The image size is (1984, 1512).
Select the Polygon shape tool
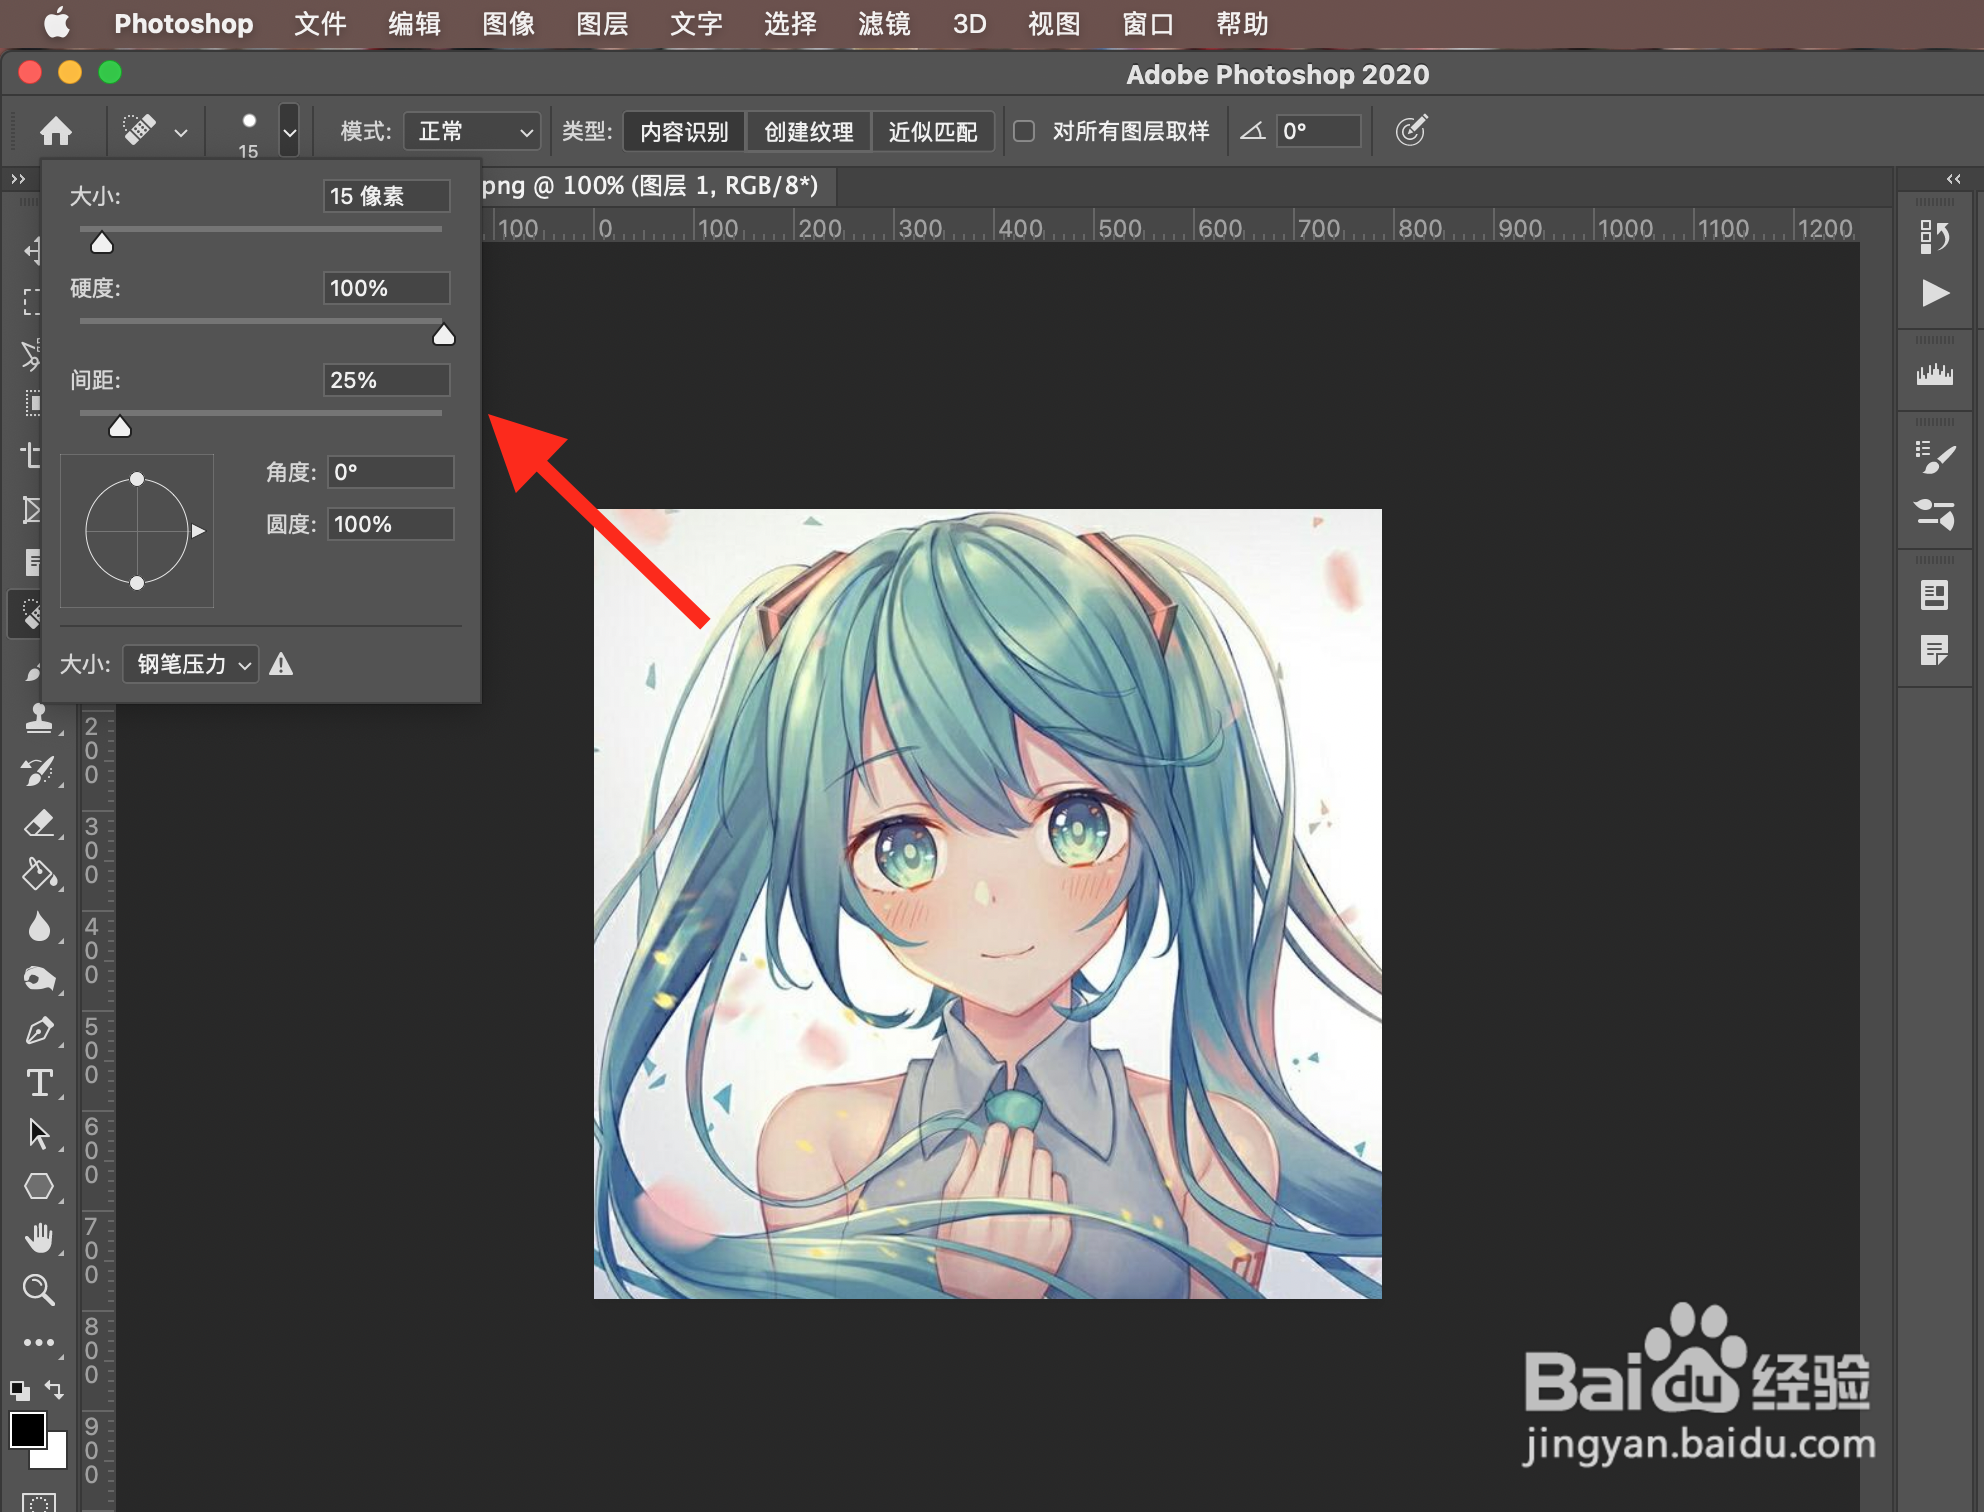[39, 1187]
